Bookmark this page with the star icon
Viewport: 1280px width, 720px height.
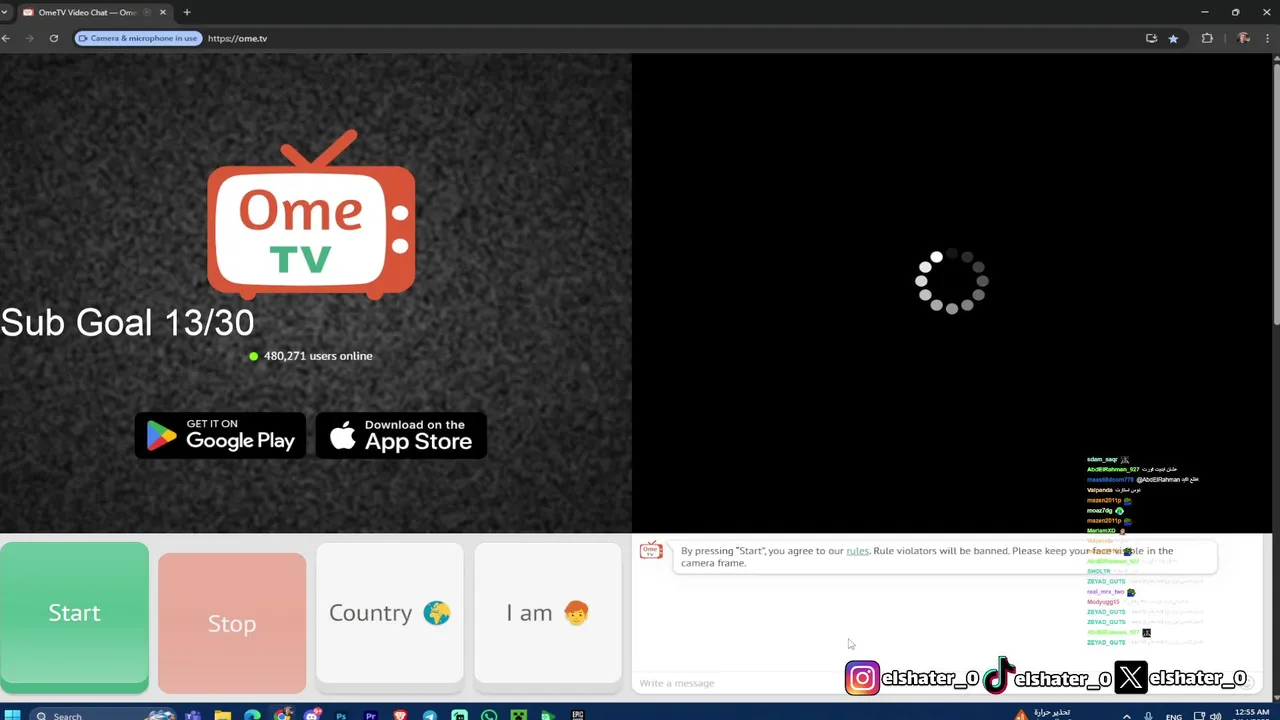point(1173,38)
